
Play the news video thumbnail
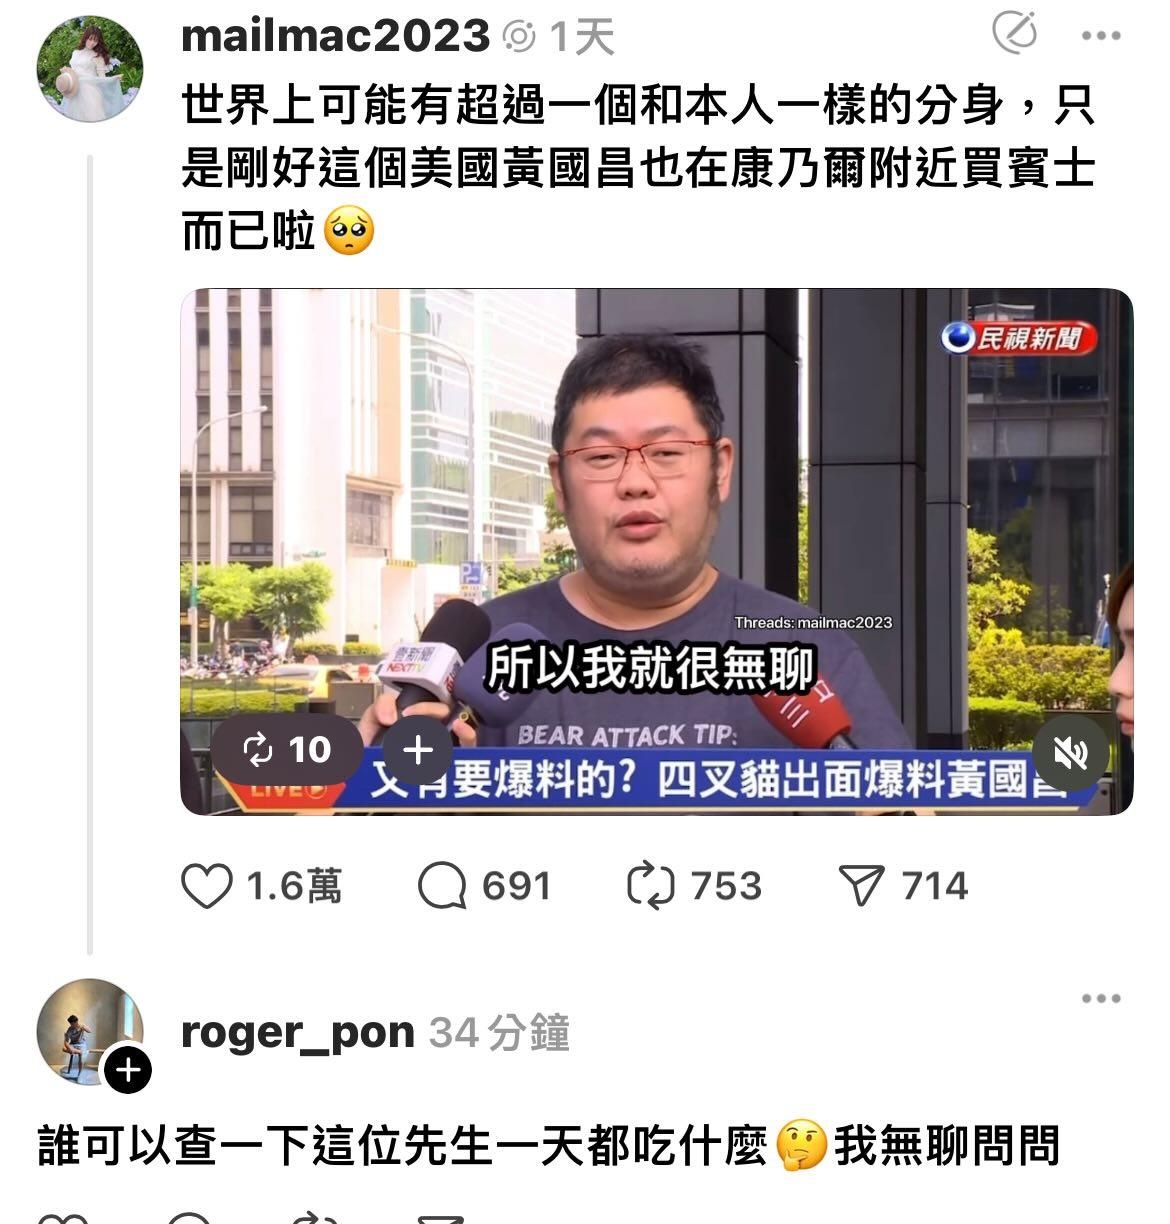[x=657, y=552]
